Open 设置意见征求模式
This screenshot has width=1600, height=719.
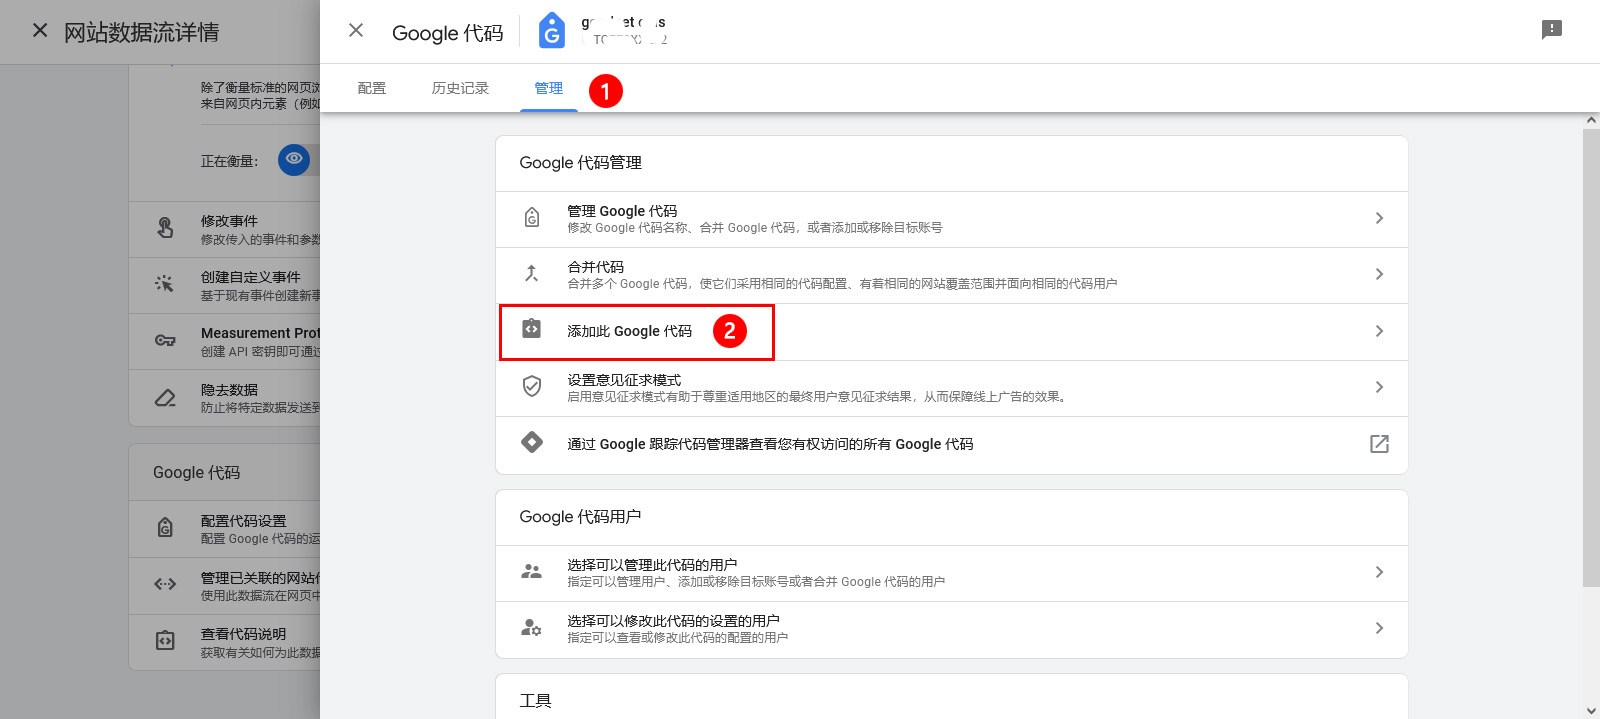click(x=952, y=388)
